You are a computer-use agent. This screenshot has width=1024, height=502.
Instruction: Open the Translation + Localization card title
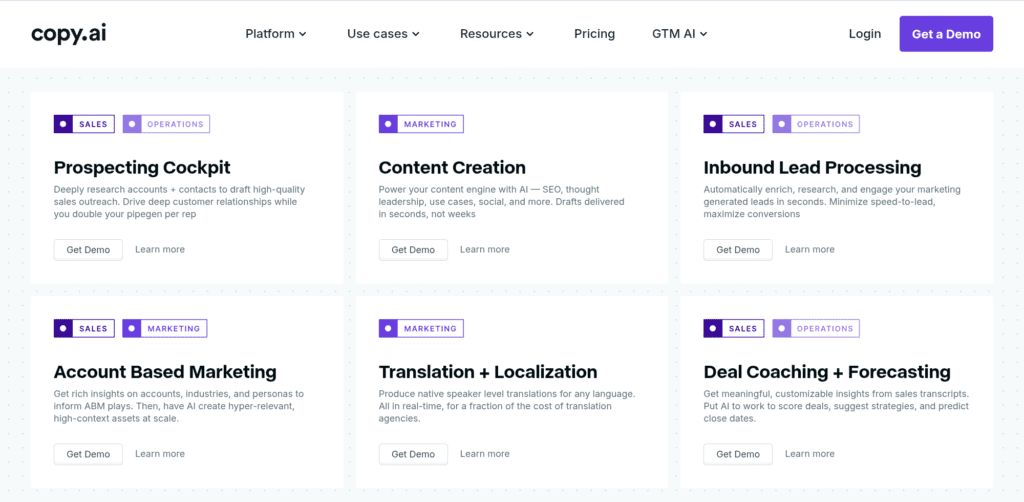tap(488, 372)
